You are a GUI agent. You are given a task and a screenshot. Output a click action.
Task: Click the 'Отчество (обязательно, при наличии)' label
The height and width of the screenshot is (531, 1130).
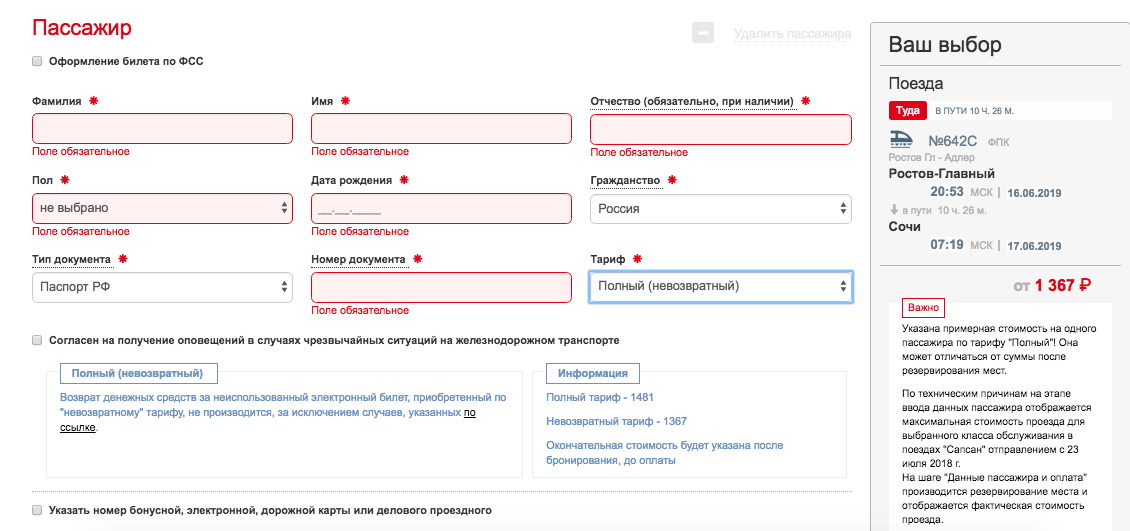click(x=692, y=101)
